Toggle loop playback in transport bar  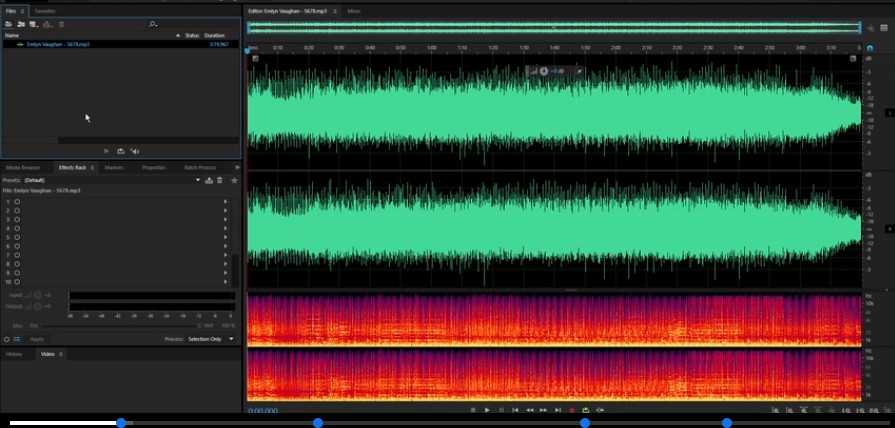[585, 410]
